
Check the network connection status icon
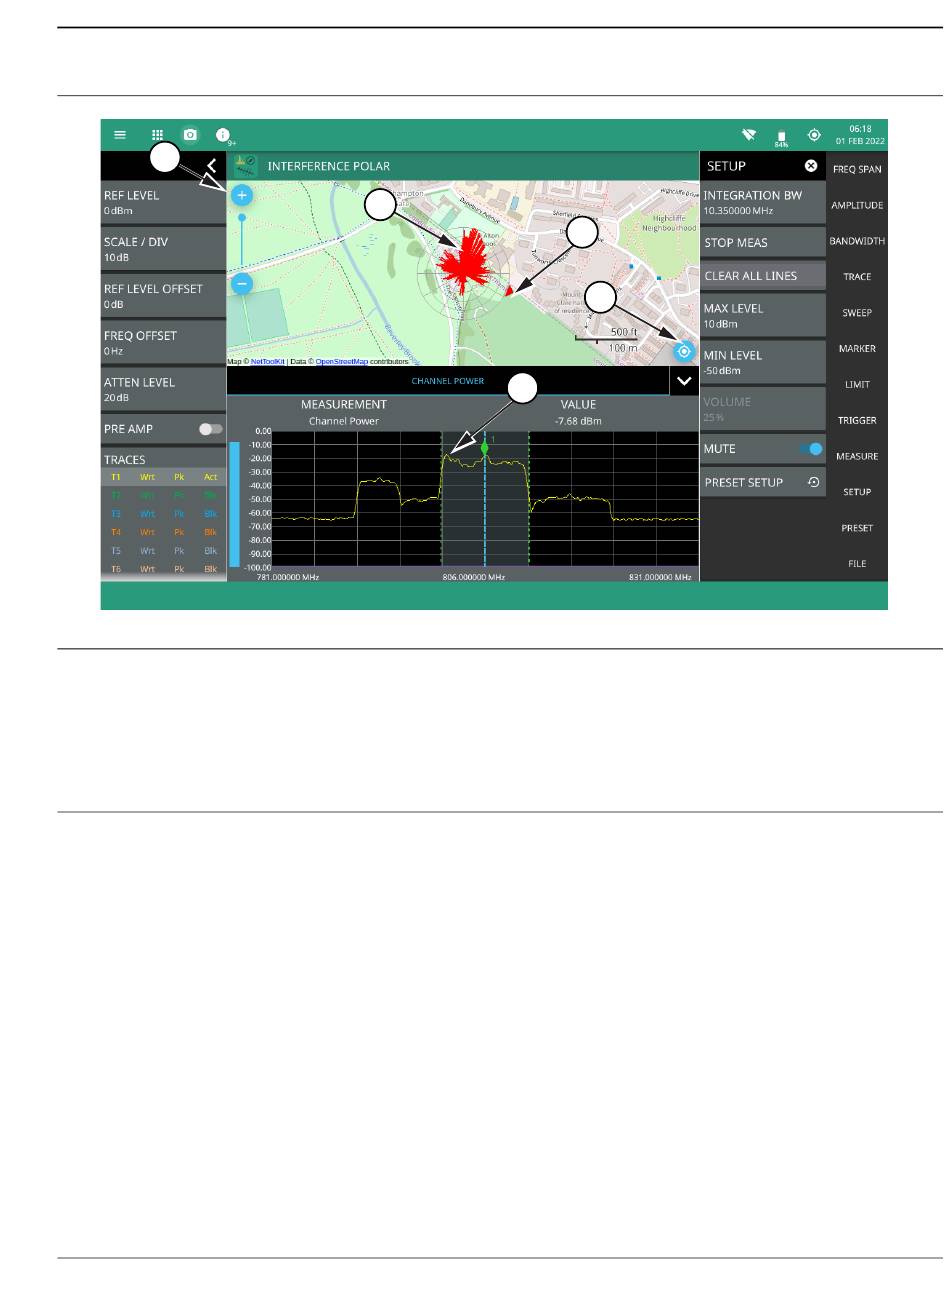[x=748, y=135]
